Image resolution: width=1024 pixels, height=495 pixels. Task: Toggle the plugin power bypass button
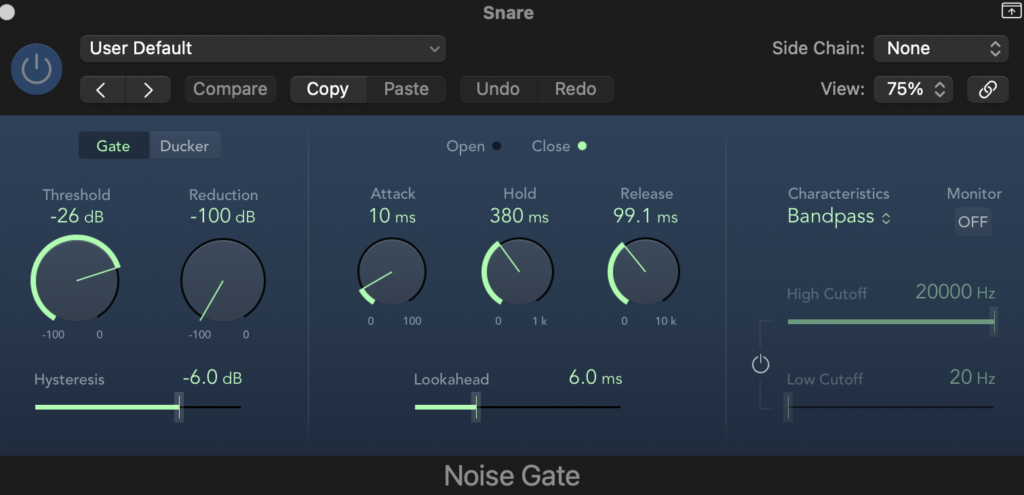click(36, 69)
